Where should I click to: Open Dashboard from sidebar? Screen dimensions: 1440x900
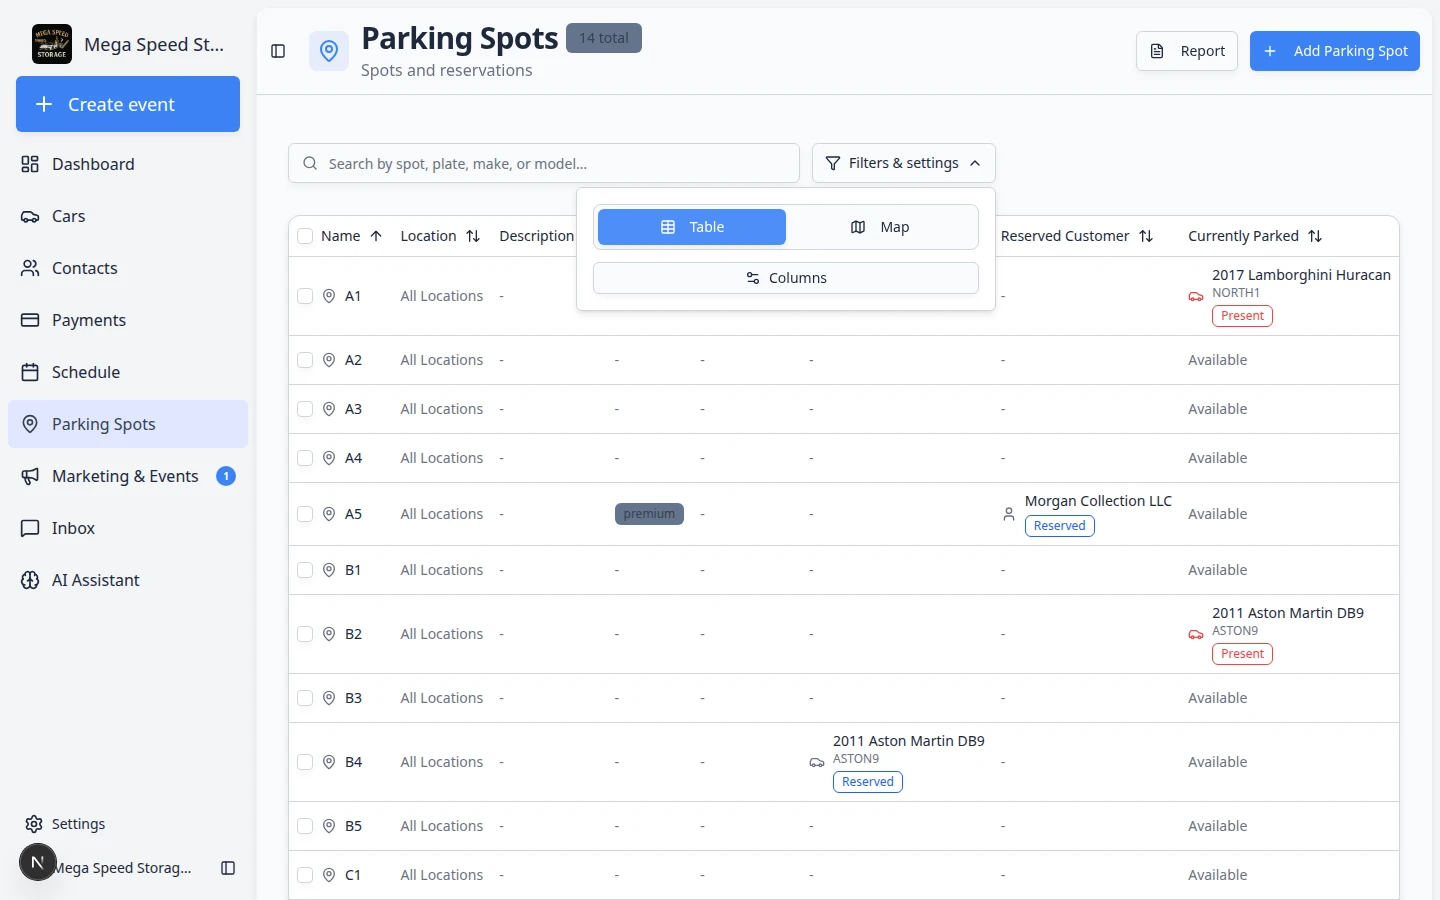tap(128, 164)
